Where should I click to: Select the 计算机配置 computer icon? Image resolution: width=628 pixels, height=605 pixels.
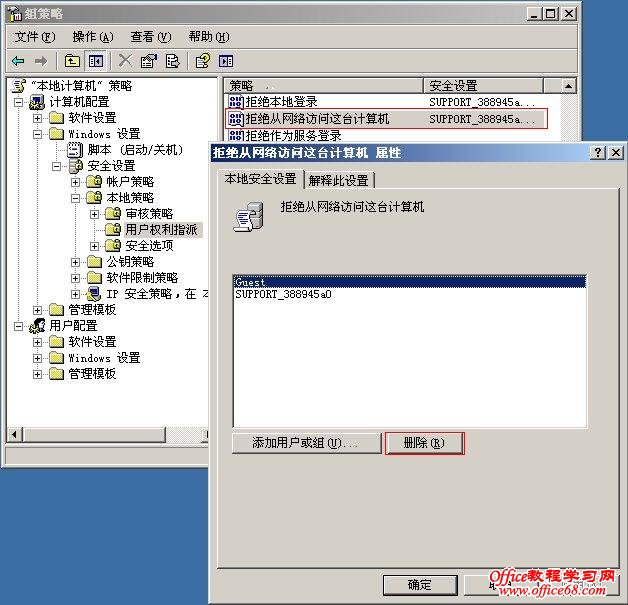(37, 102)
